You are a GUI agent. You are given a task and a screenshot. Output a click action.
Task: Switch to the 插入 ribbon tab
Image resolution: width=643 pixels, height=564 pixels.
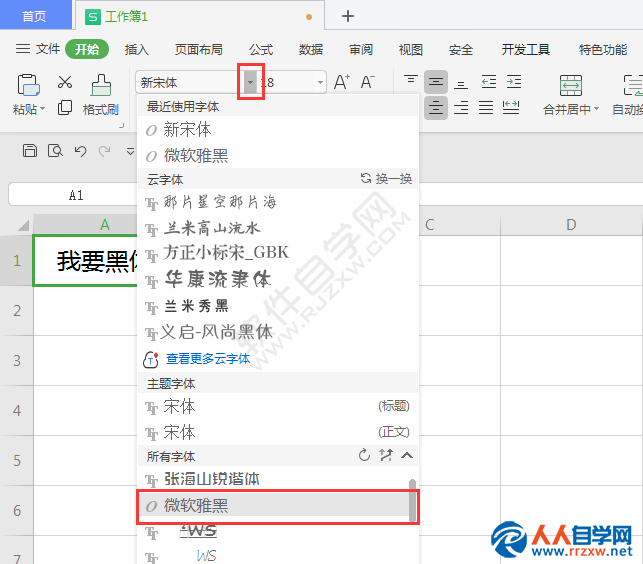pyautogui.click(x=137, y=50)
